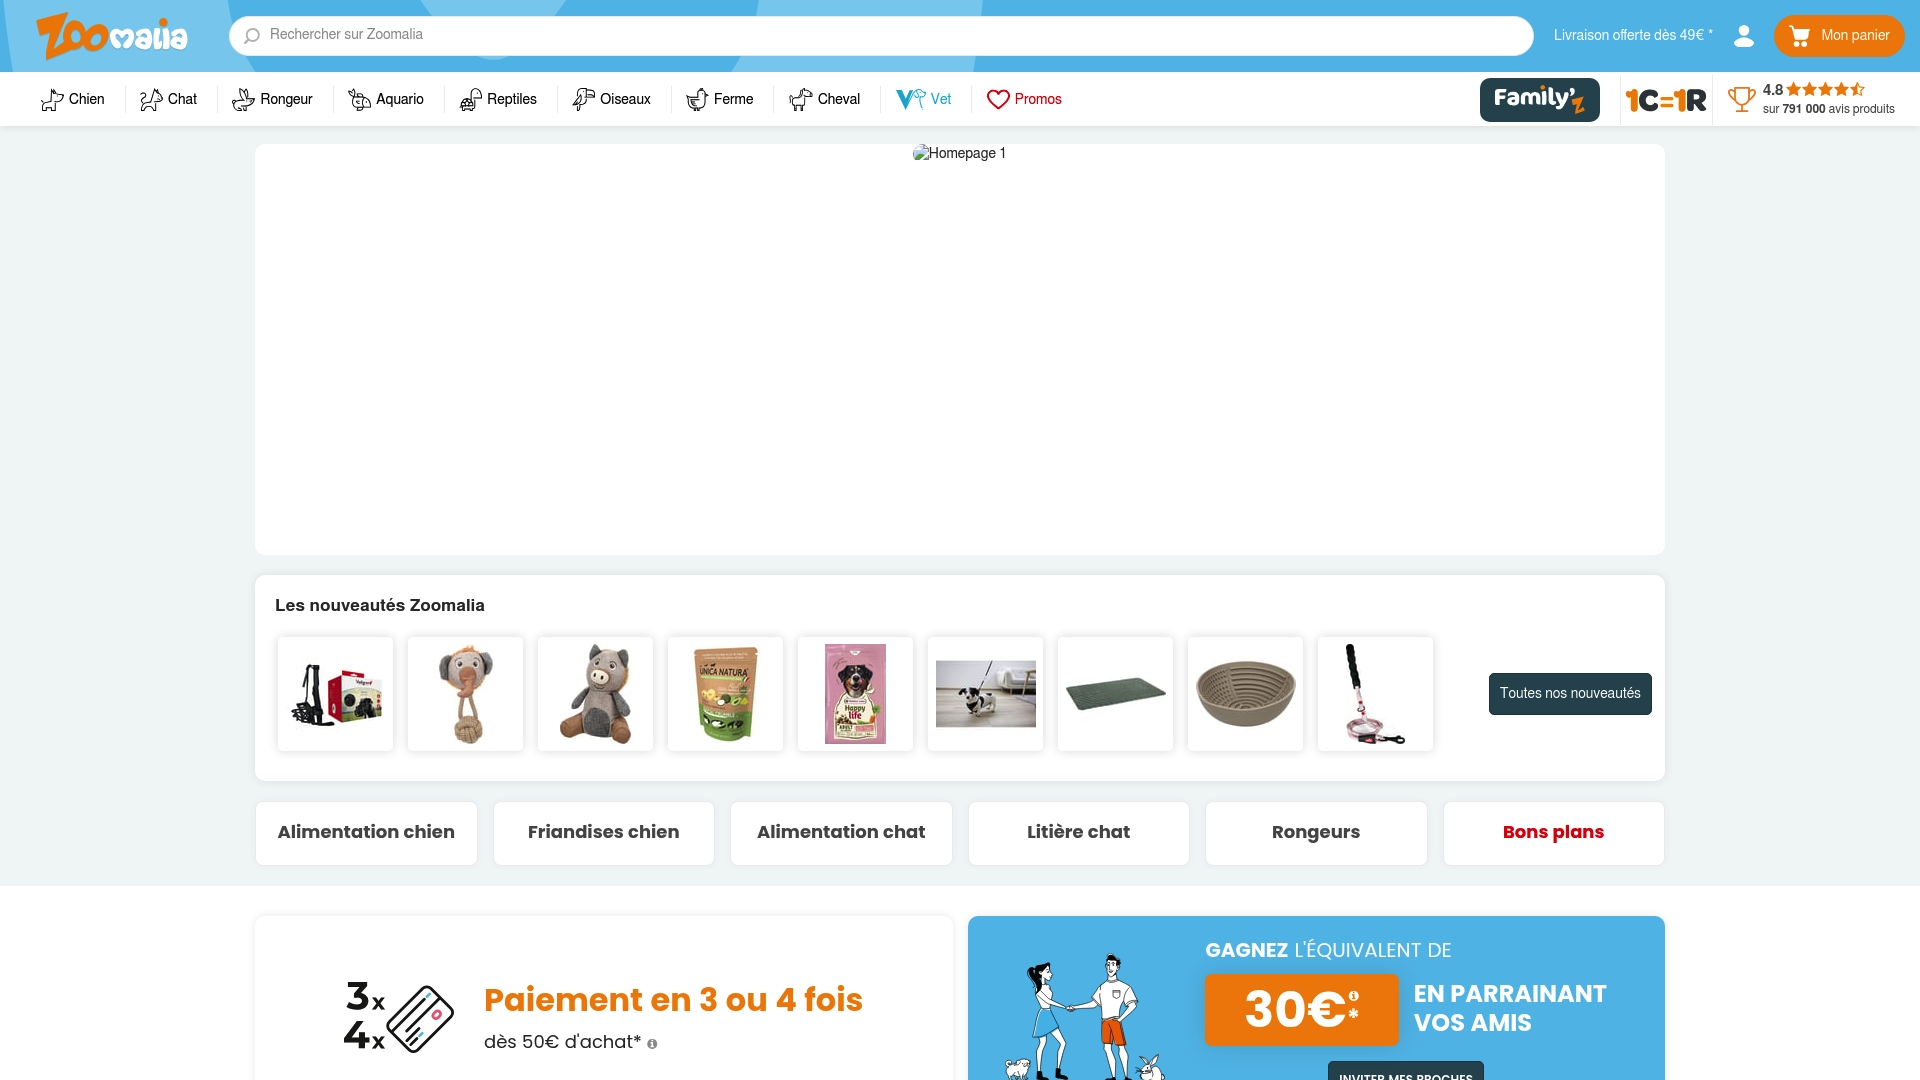The image size is (1920, 1080).
Task: Click the trophy icon near product ratings
Action: (1743, 99)
